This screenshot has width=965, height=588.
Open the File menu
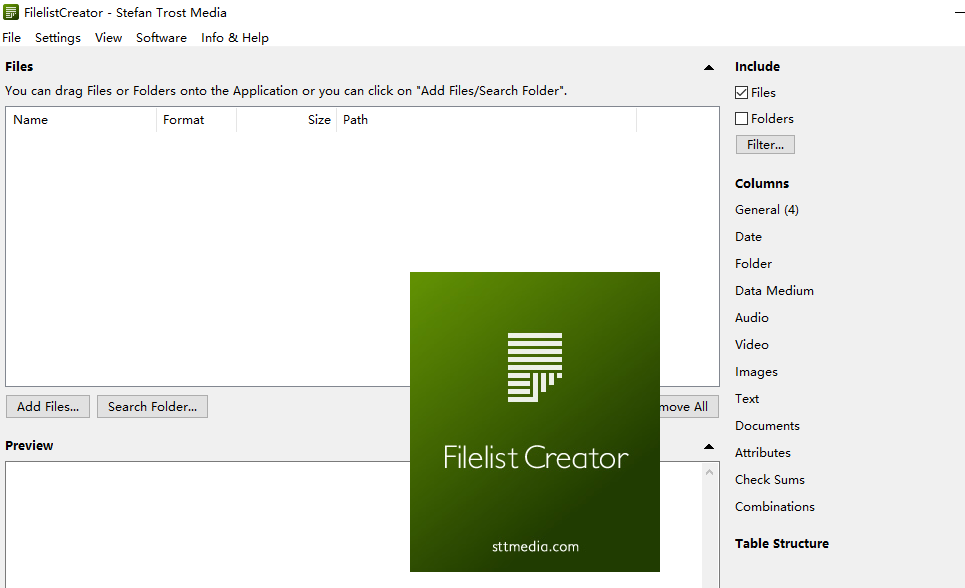tap(12, 38)
